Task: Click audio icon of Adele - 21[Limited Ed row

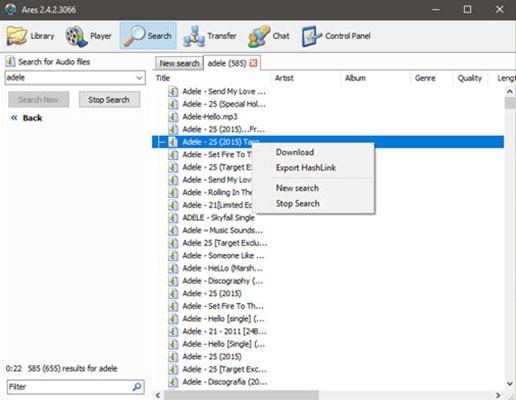Action: [173, 205]
